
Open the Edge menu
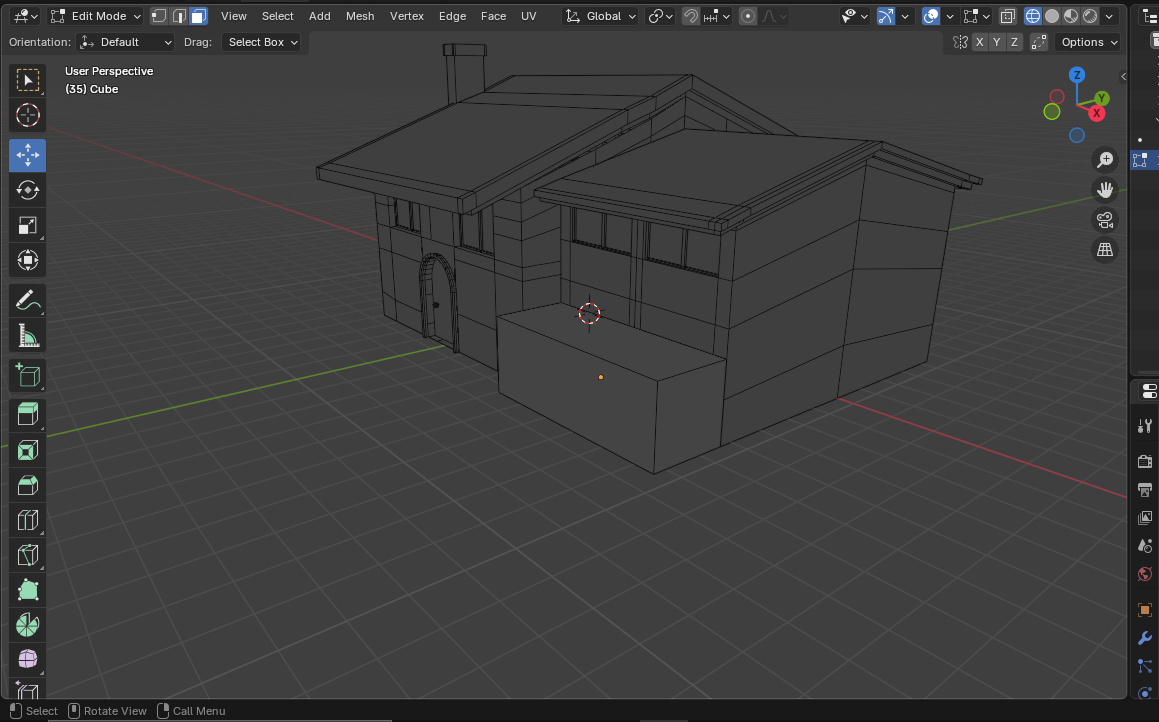click(452, 16)
